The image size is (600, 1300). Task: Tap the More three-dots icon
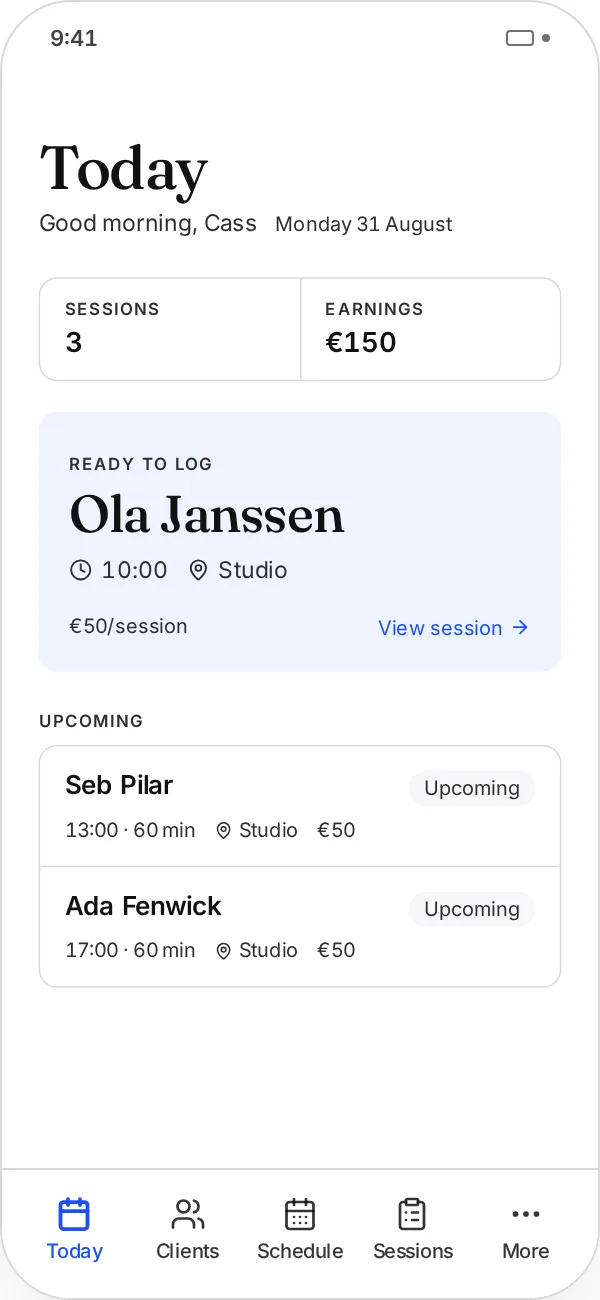coord(525,1214)
